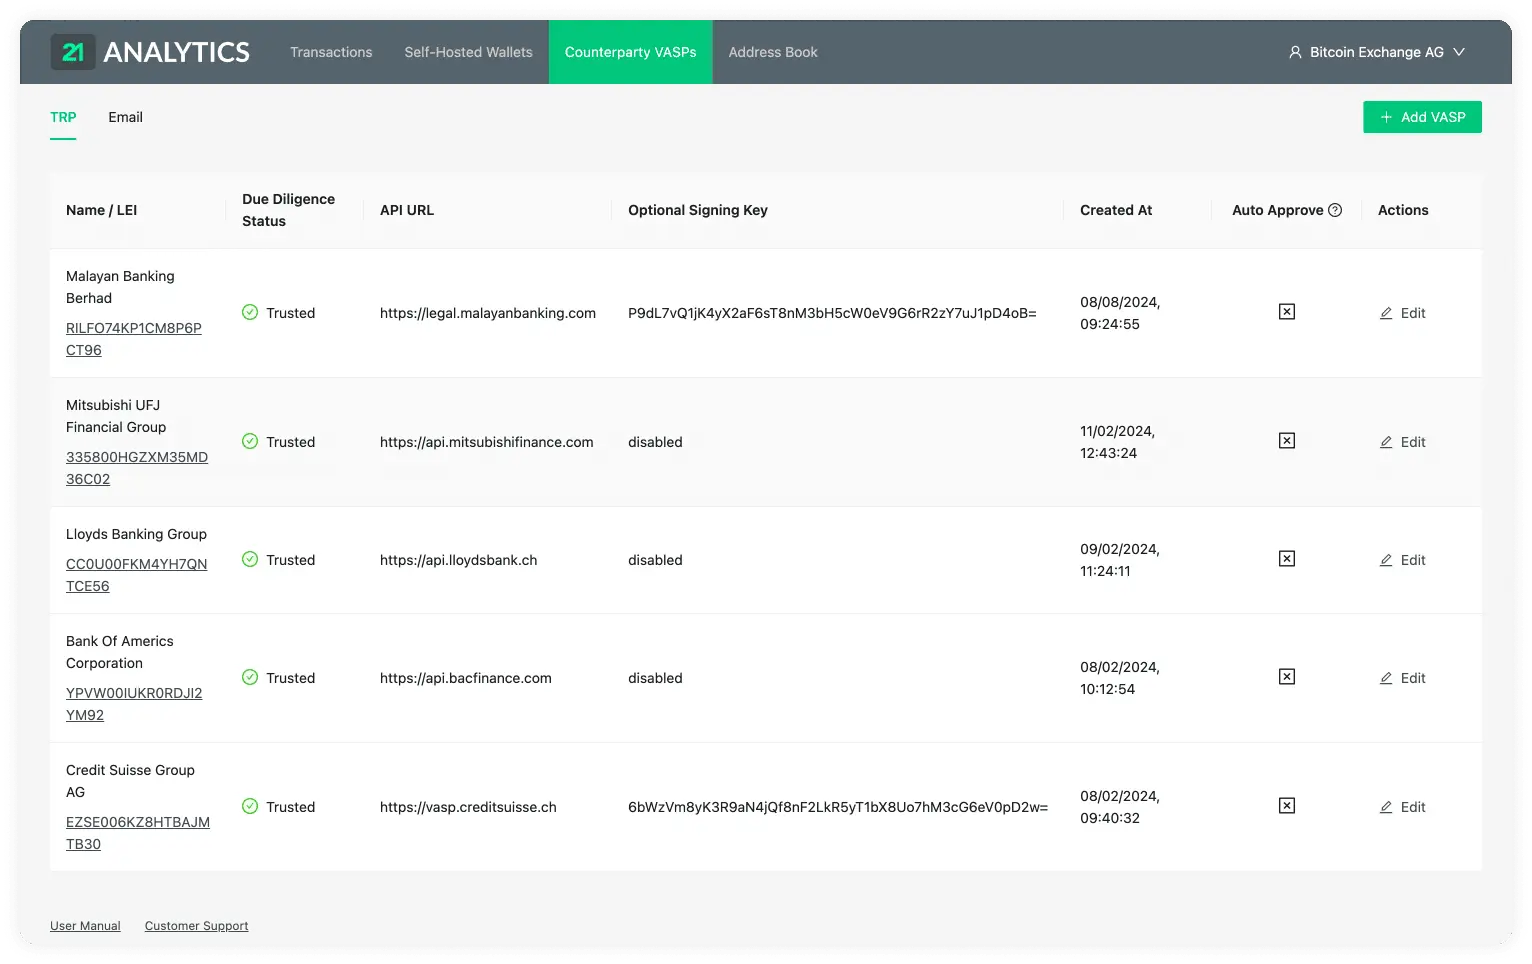
Task: Click the disabled key cell for Bank Of Americs
Action: coord(655,678)
